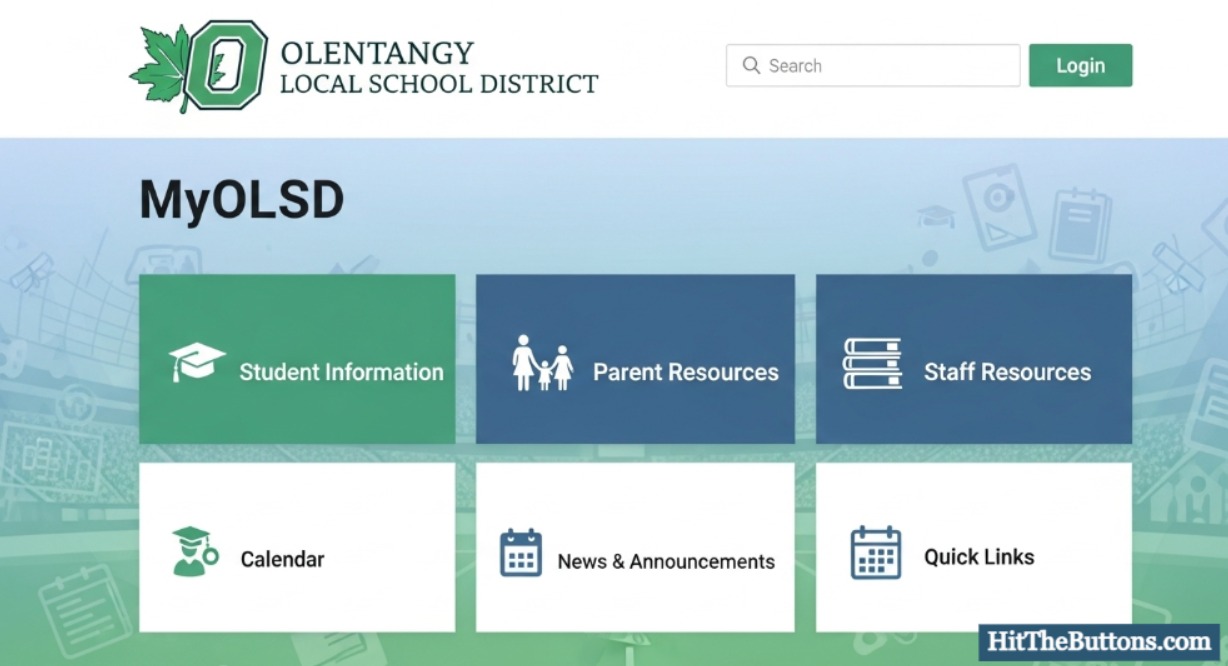Click the graduation cap icon on the green tile

pos(197,360)
